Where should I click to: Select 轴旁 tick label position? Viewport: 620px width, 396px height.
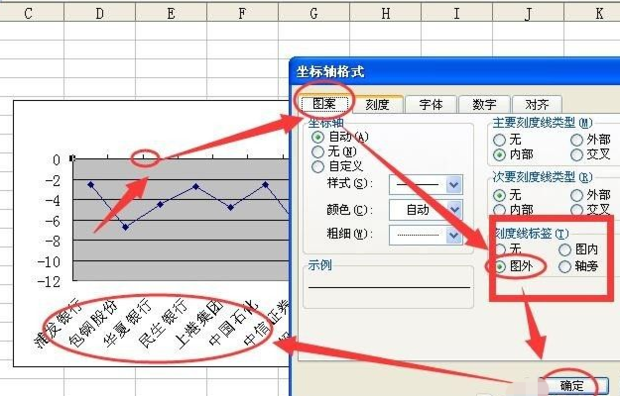(565, 267)
